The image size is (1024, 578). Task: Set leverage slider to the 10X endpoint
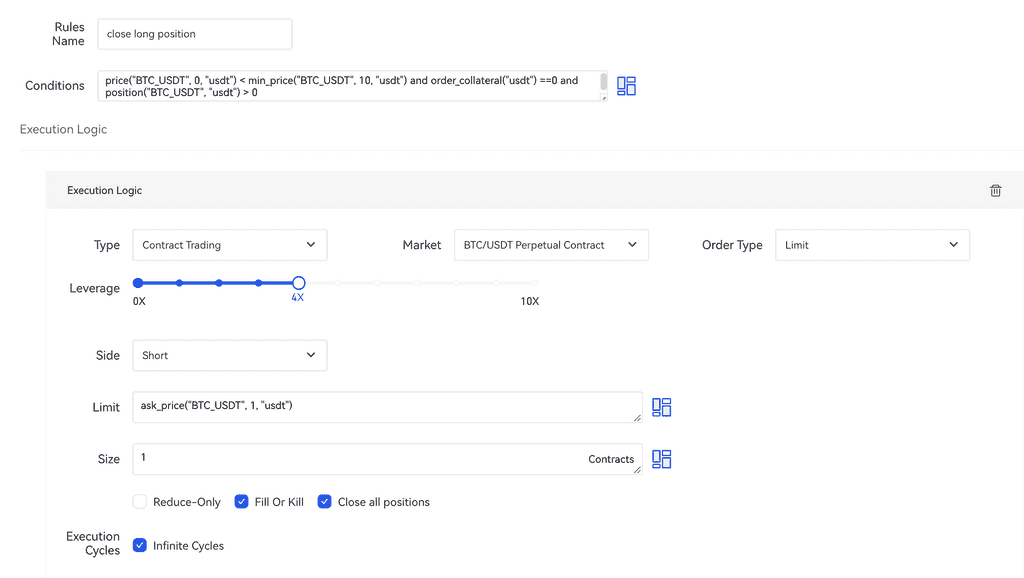click(535, 283)
